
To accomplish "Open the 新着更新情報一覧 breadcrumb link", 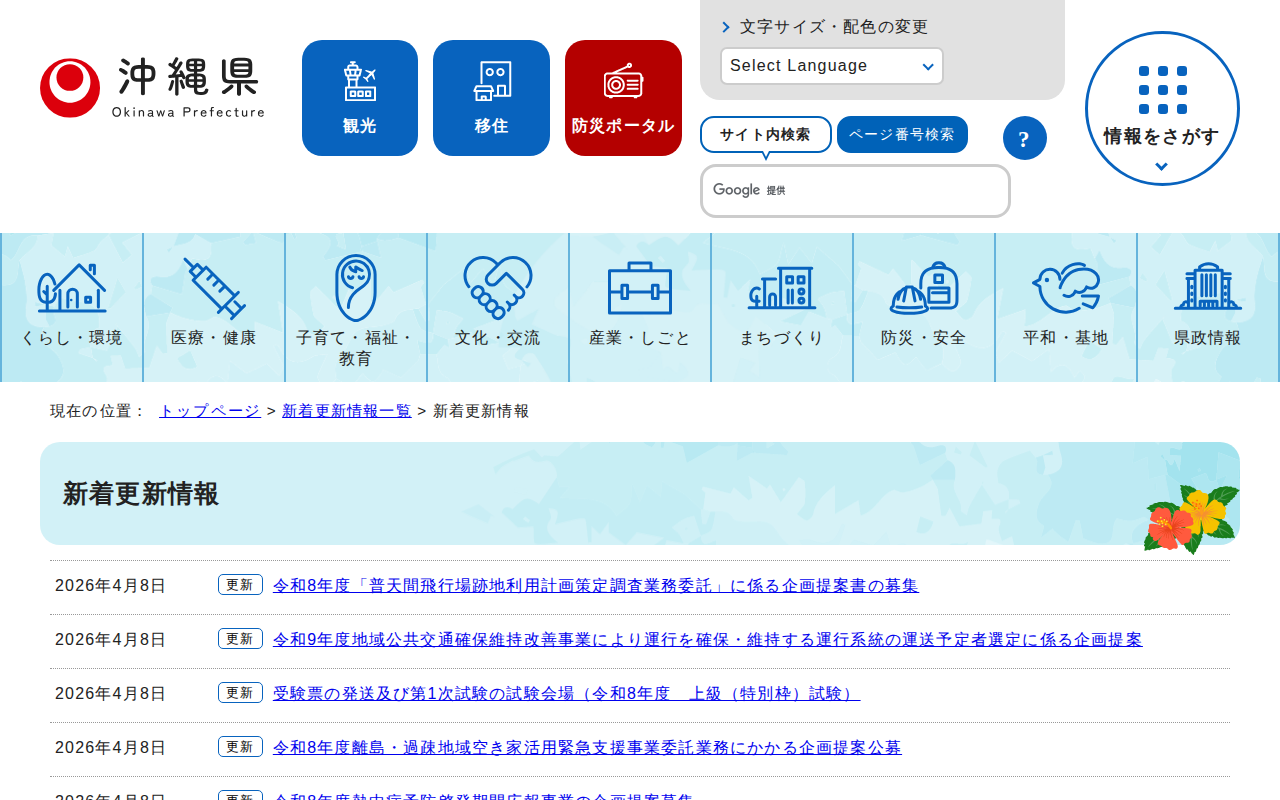I will pyautogui.click(x=346, y=411).
